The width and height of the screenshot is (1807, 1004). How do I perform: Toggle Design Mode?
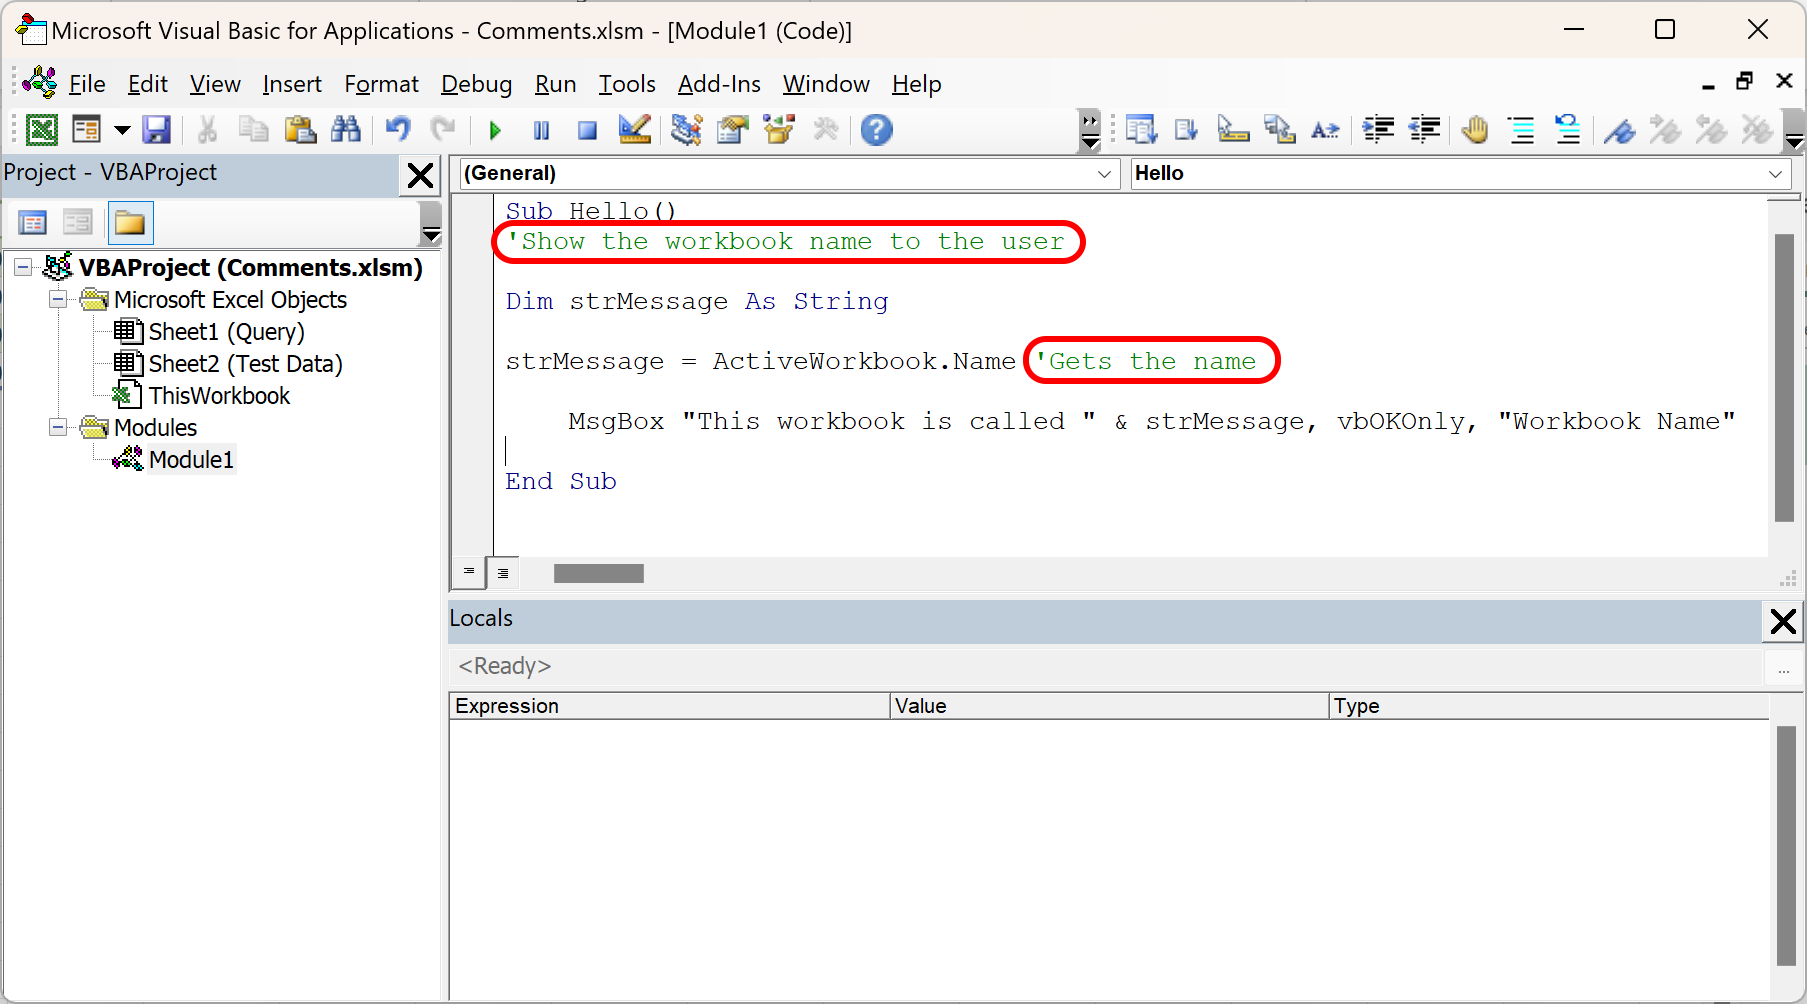pyautogui.click(x=634, y=130)
